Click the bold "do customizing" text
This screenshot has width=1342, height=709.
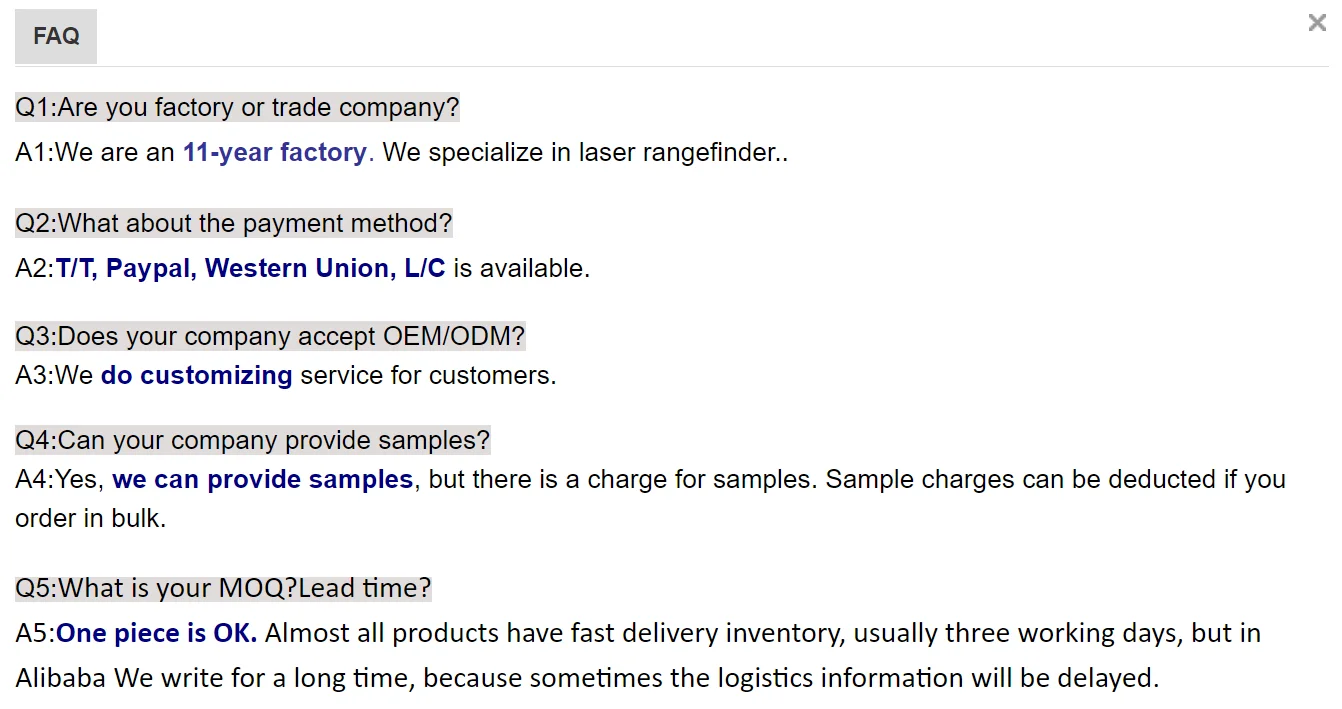click(196, 375)
